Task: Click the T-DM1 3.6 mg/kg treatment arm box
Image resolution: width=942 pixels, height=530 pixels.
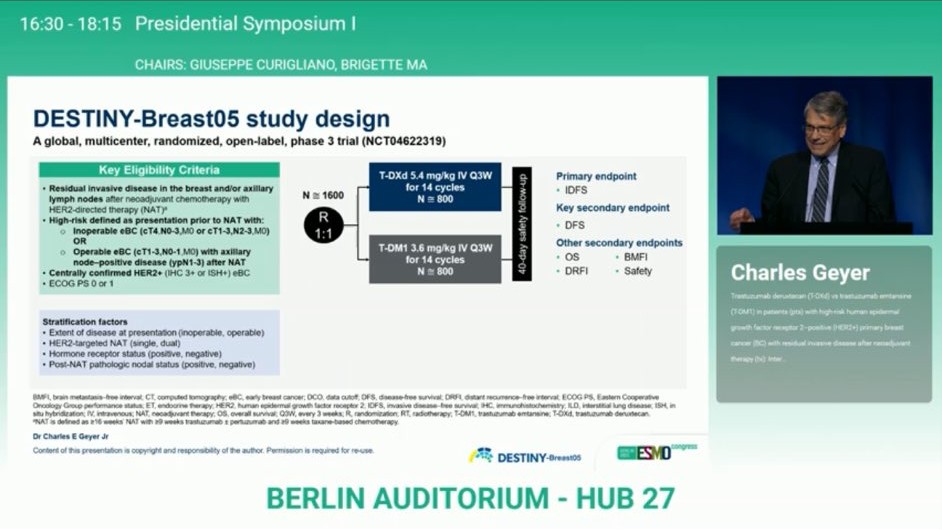Action: [x=435, y=259]
